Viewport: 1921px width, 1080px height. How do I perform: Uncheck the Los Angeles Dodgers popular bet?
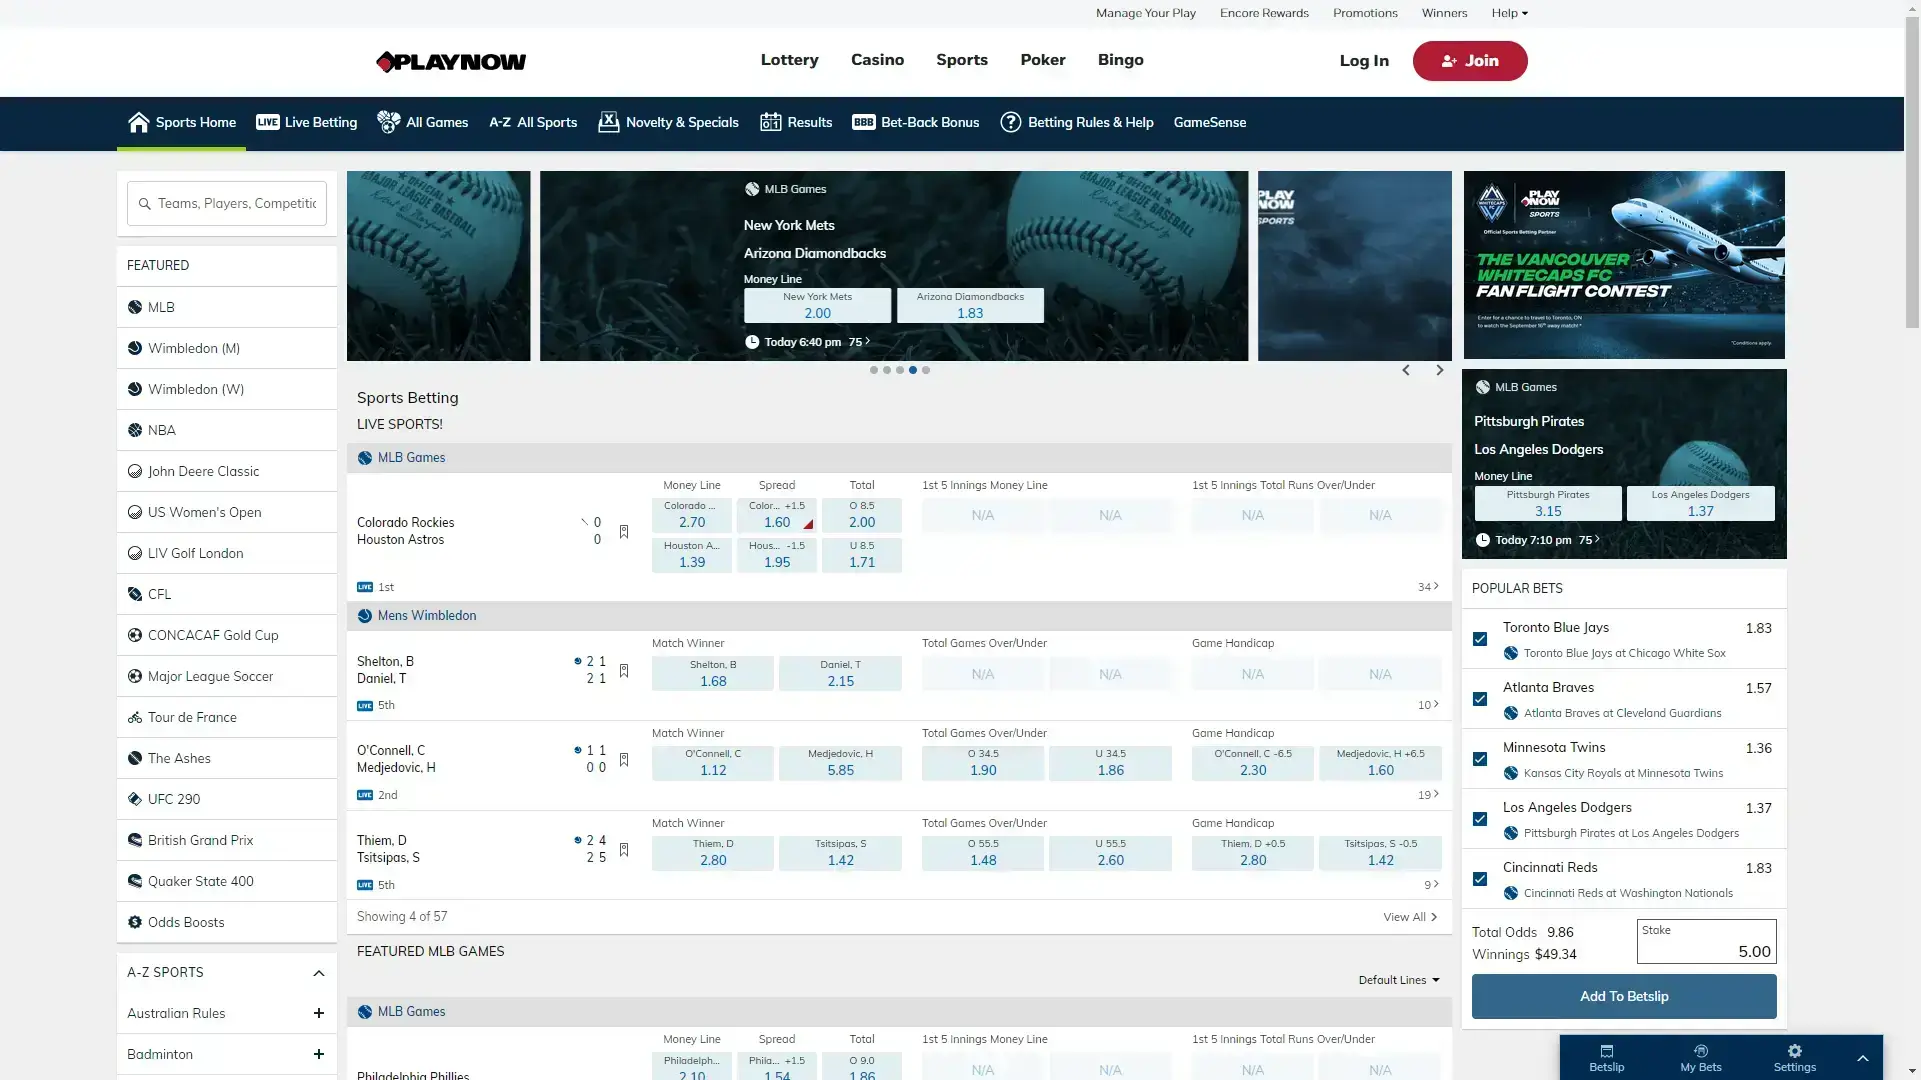click(1480, 819)
